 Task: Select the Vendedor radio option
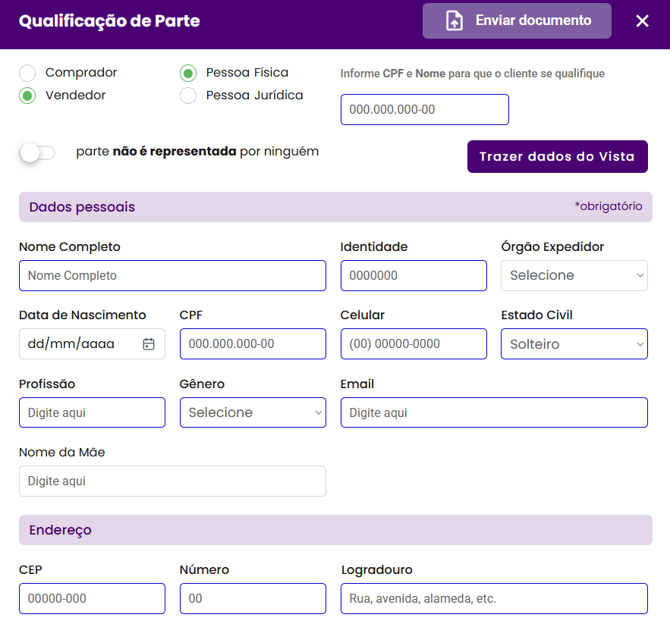click(x=28, y=96)
